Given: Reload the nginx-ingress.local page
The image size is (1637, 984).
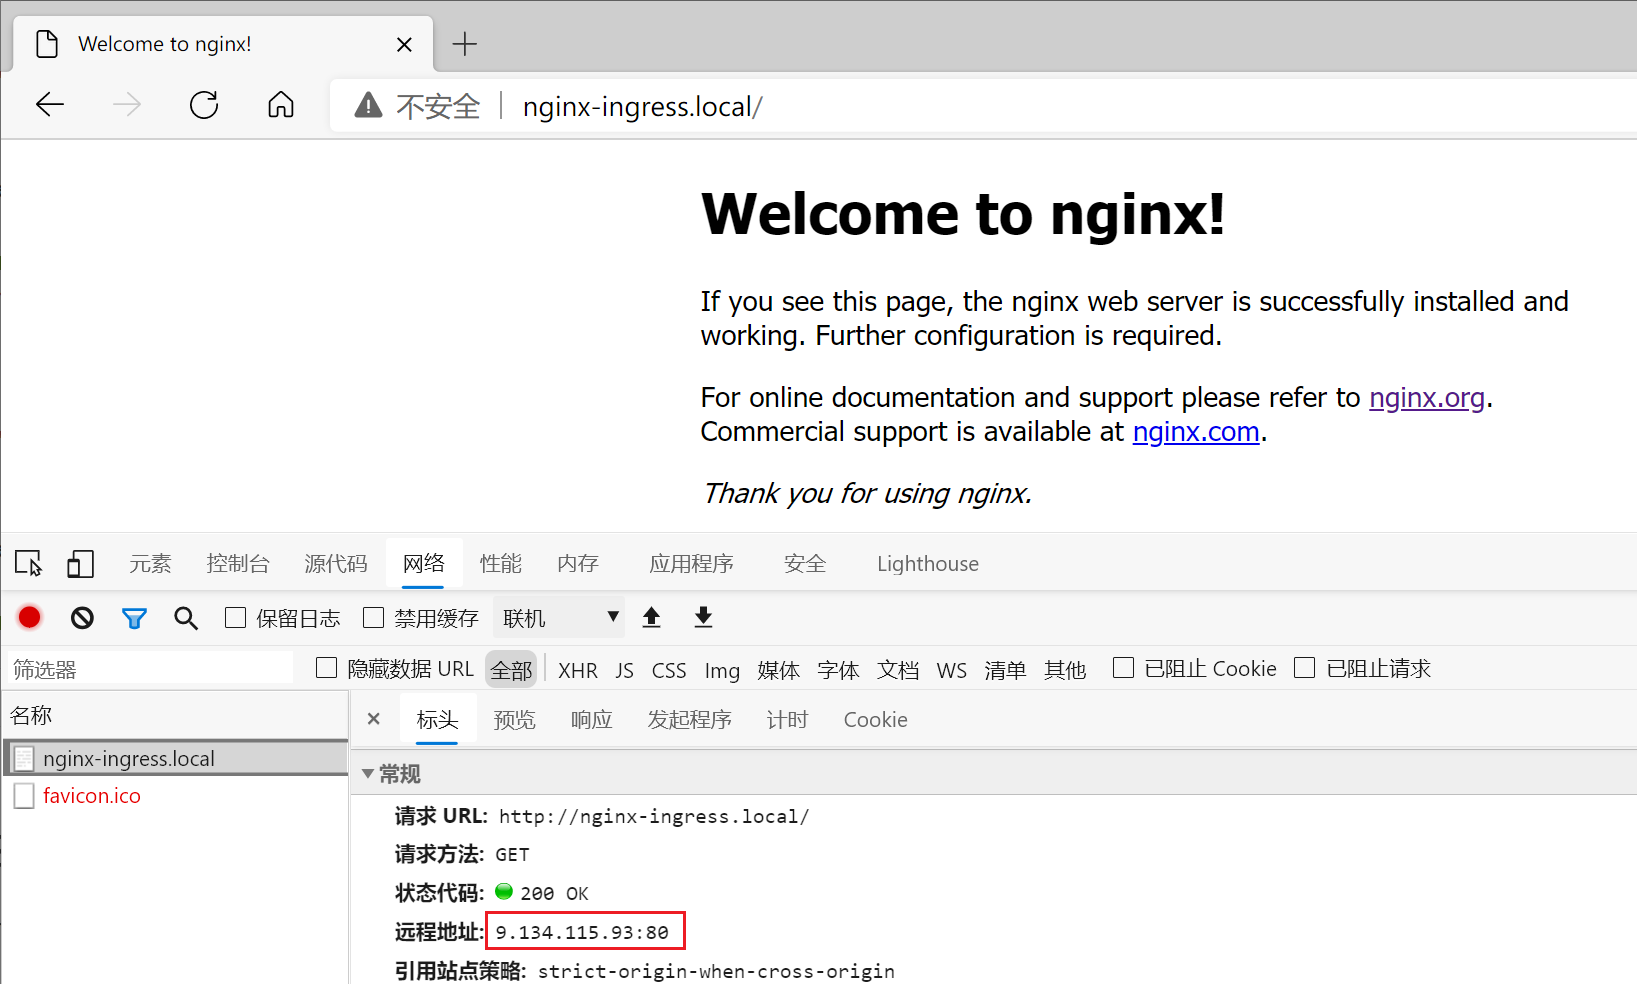Looking at the screenshot, I should pos(204,104).
